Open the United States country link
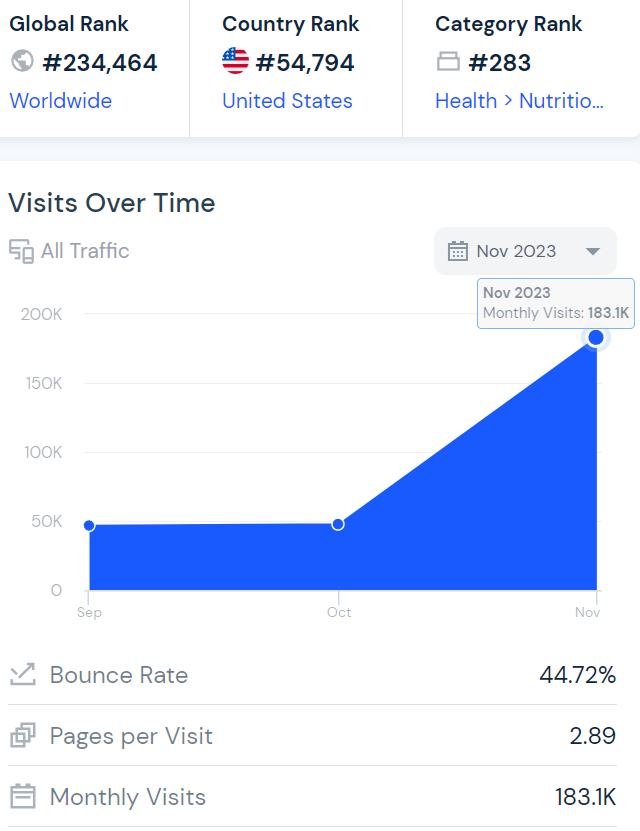Image resolution: width=640 pixels, height=831 pixels. click(287, 101)
